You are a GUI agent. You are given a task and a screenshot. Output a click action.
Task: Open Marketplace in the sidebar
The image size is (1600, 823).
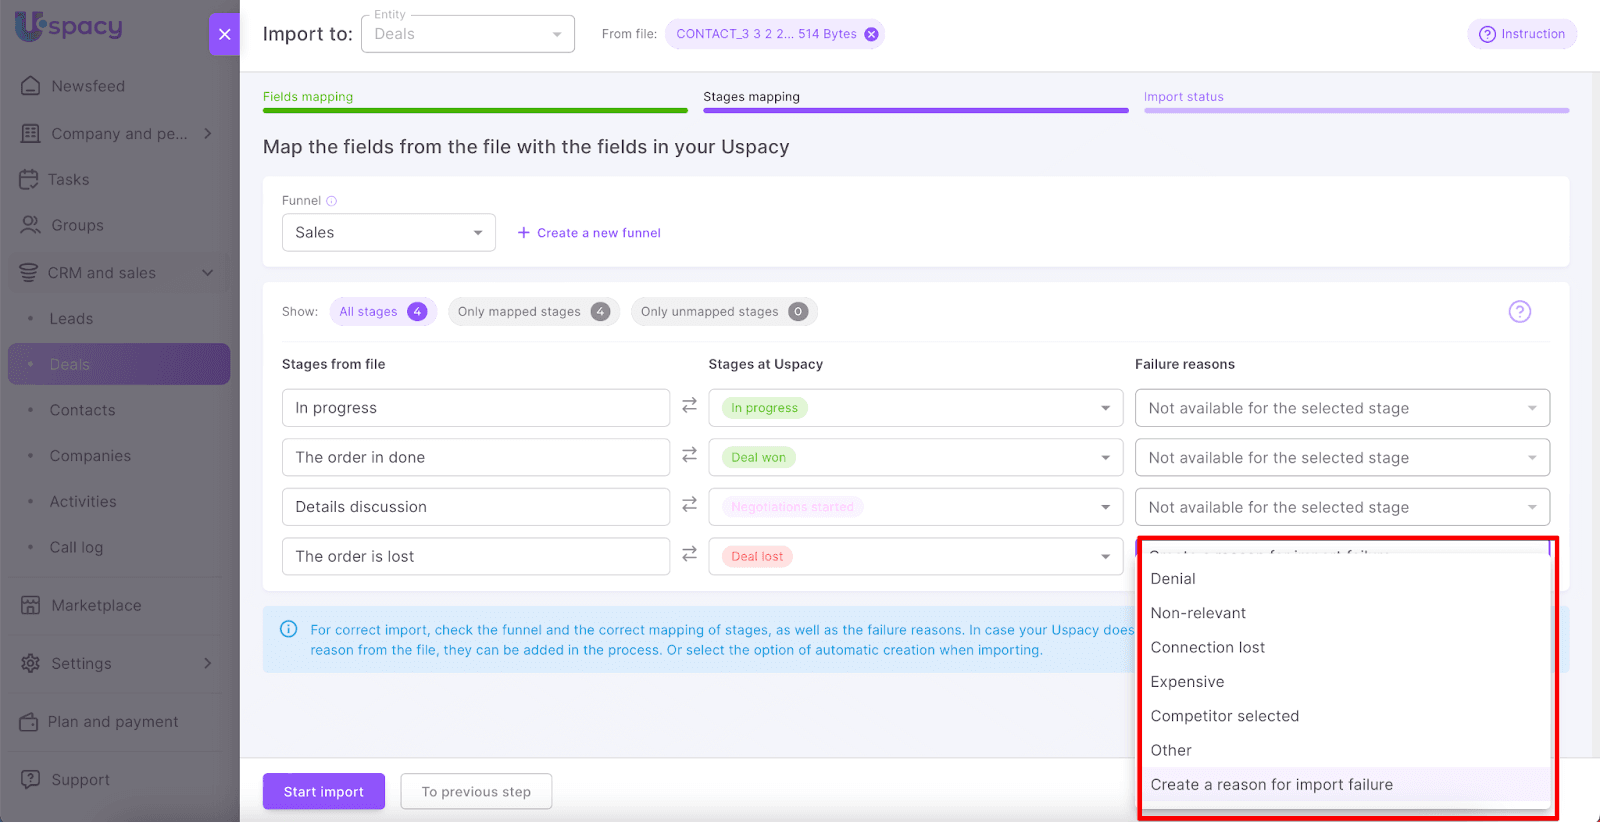(96, 605)
